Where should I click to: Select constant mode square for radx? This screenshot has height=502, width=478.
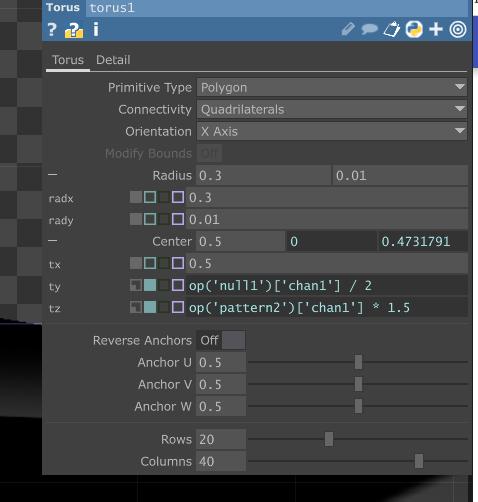136,197
